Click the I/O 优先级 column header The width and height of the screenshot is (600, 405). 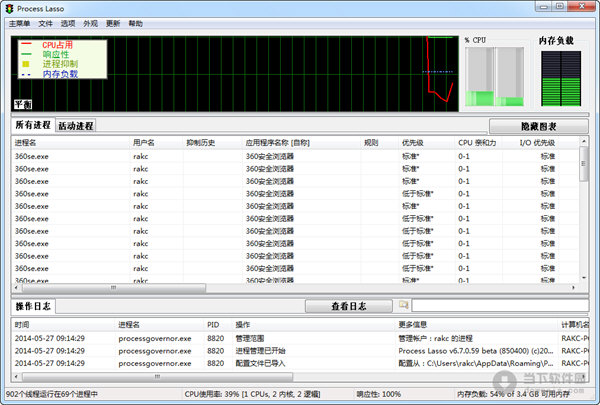(x=530, y=143)
